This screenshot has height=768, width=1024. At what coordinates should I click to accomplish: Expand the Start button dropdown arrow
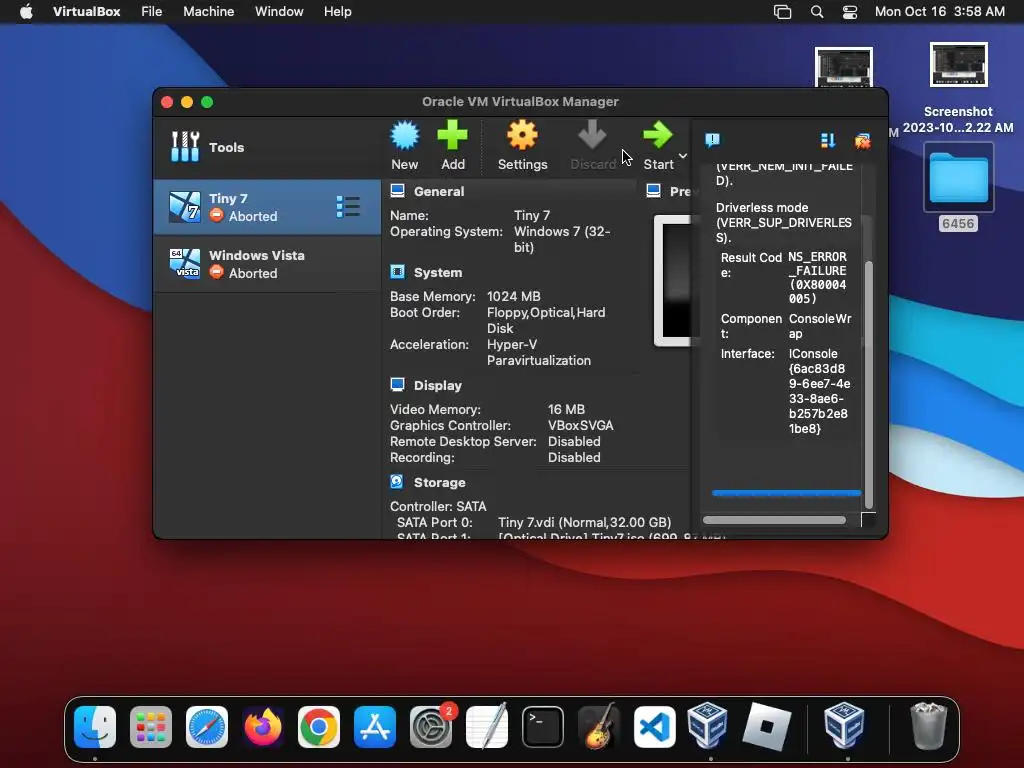[683, 156]
